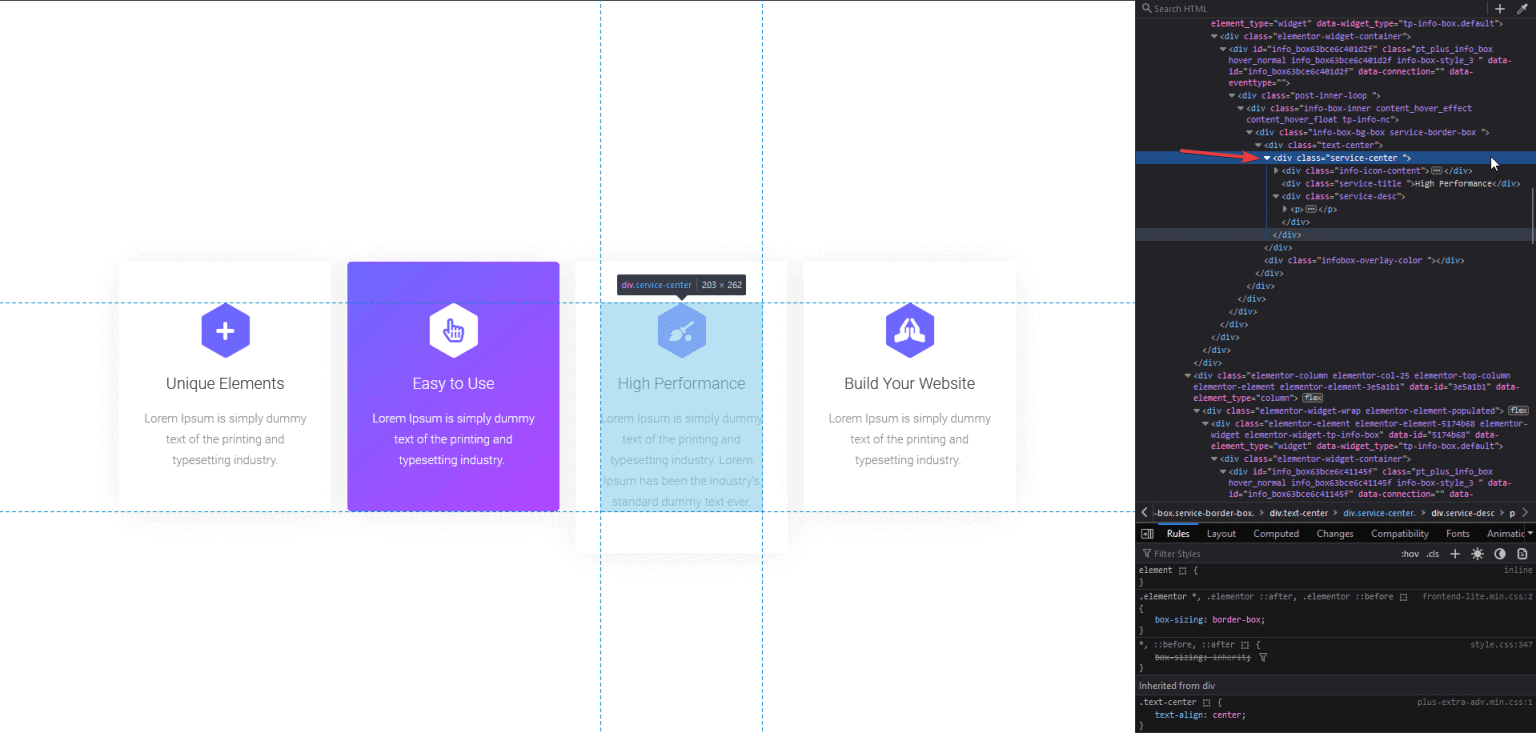Open the Layout tab
This screenshot has height=733, width=1536.
click(1221, 534)
